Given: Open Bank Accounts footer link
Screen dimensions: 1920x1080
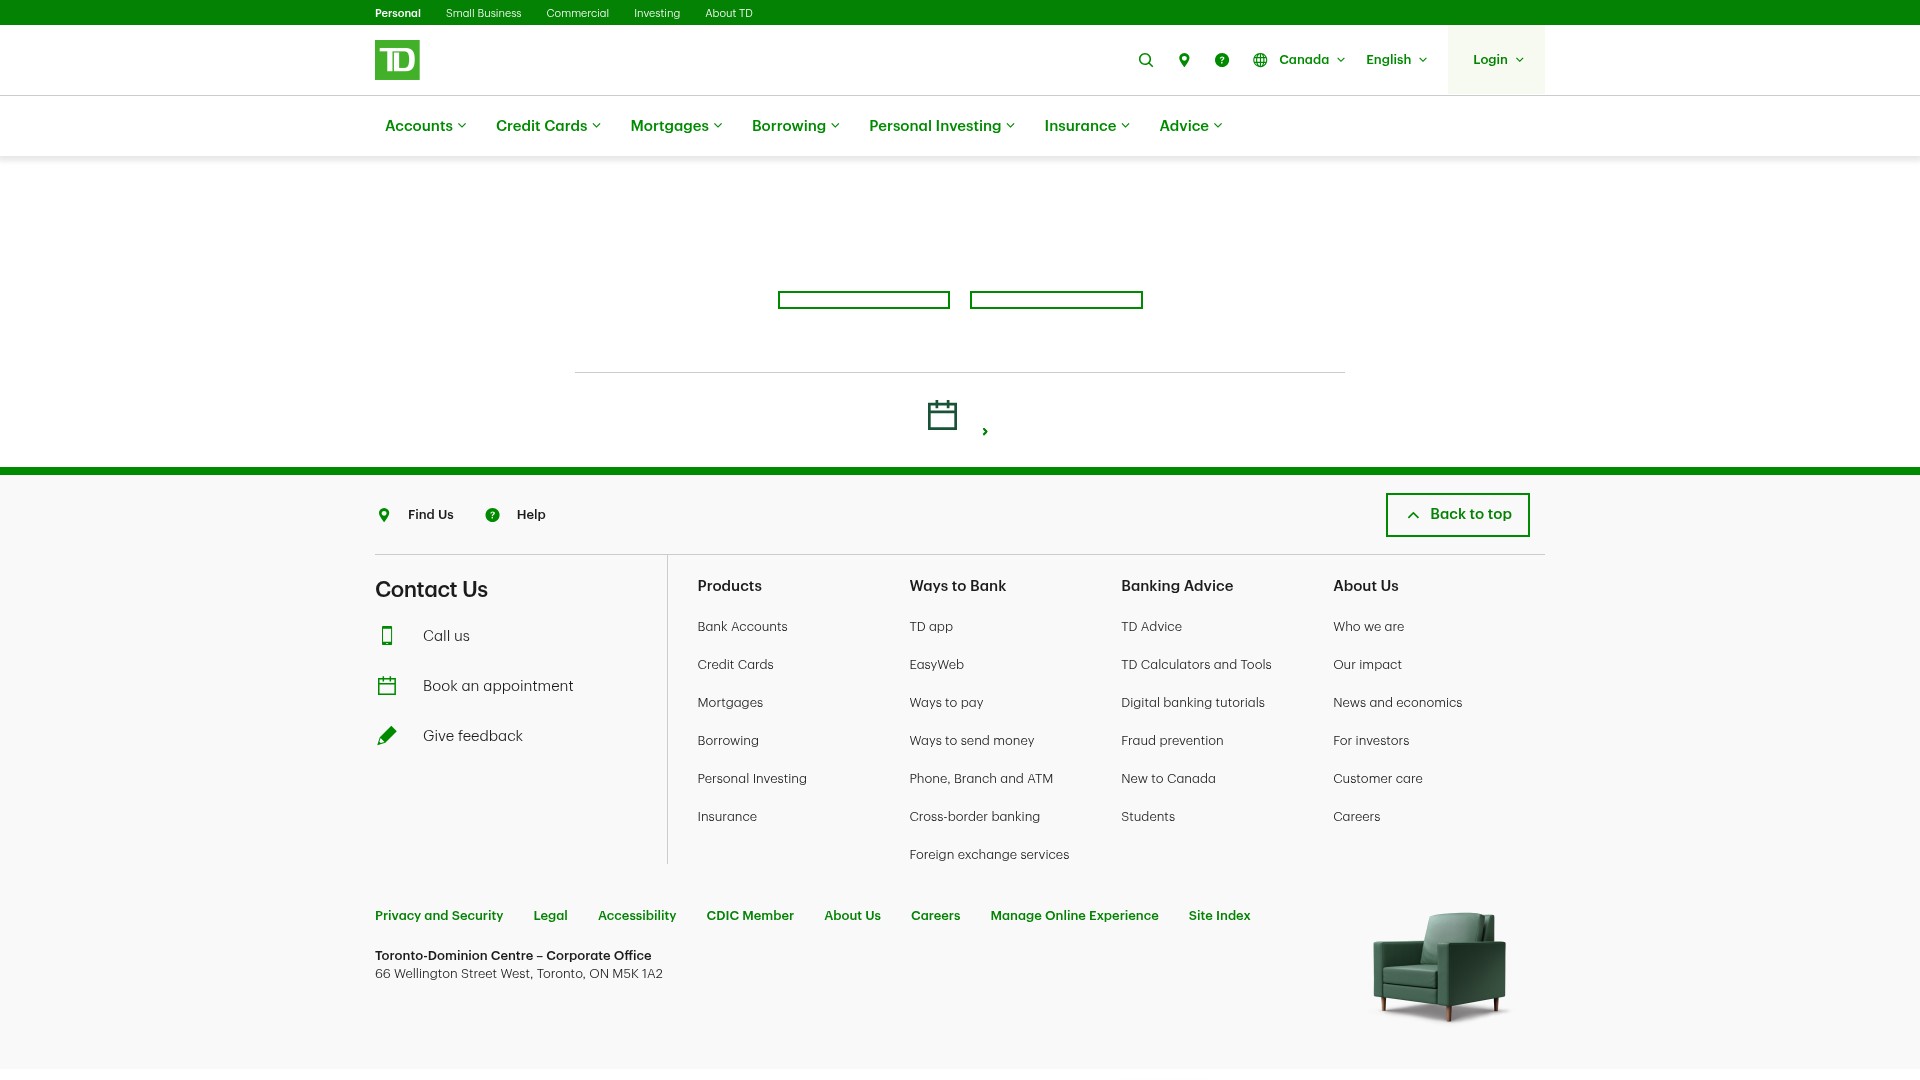Looking at the screenshot, I should click(x=742, y=627).
